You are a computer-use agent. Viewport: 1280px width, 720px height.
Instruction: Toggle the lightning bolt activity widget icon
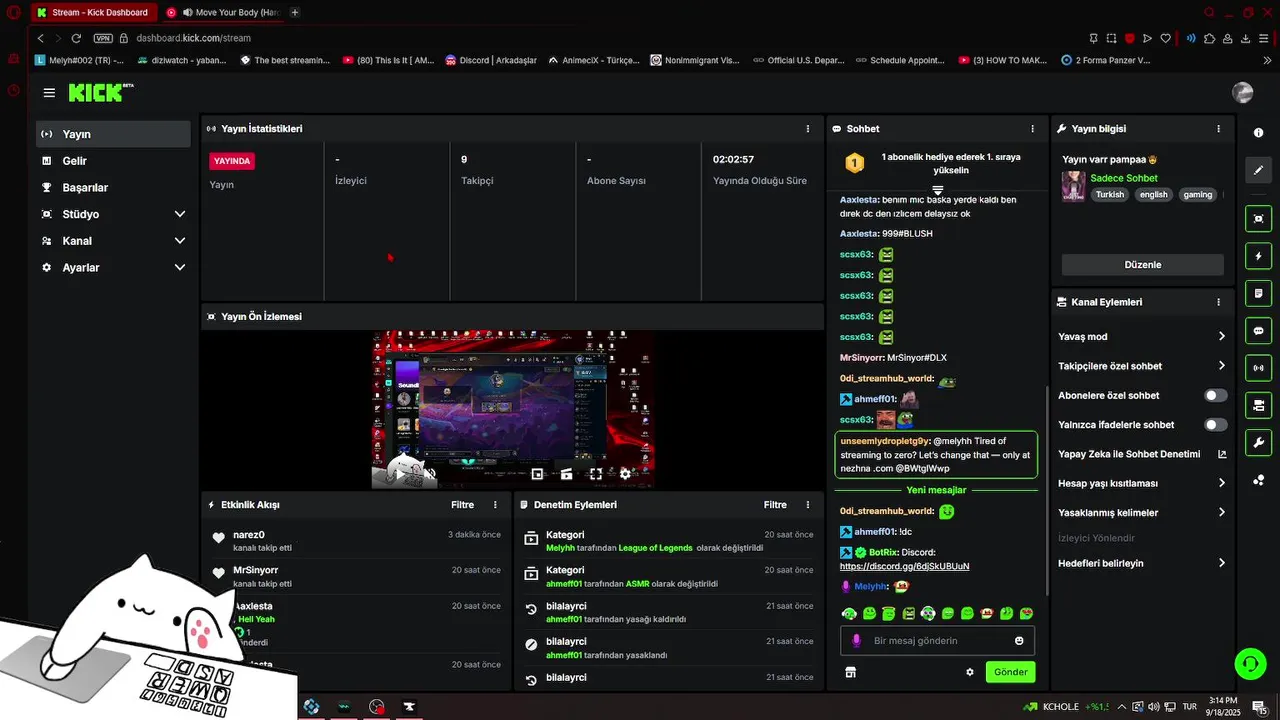pyautogui.click(x=1258, y=256)
